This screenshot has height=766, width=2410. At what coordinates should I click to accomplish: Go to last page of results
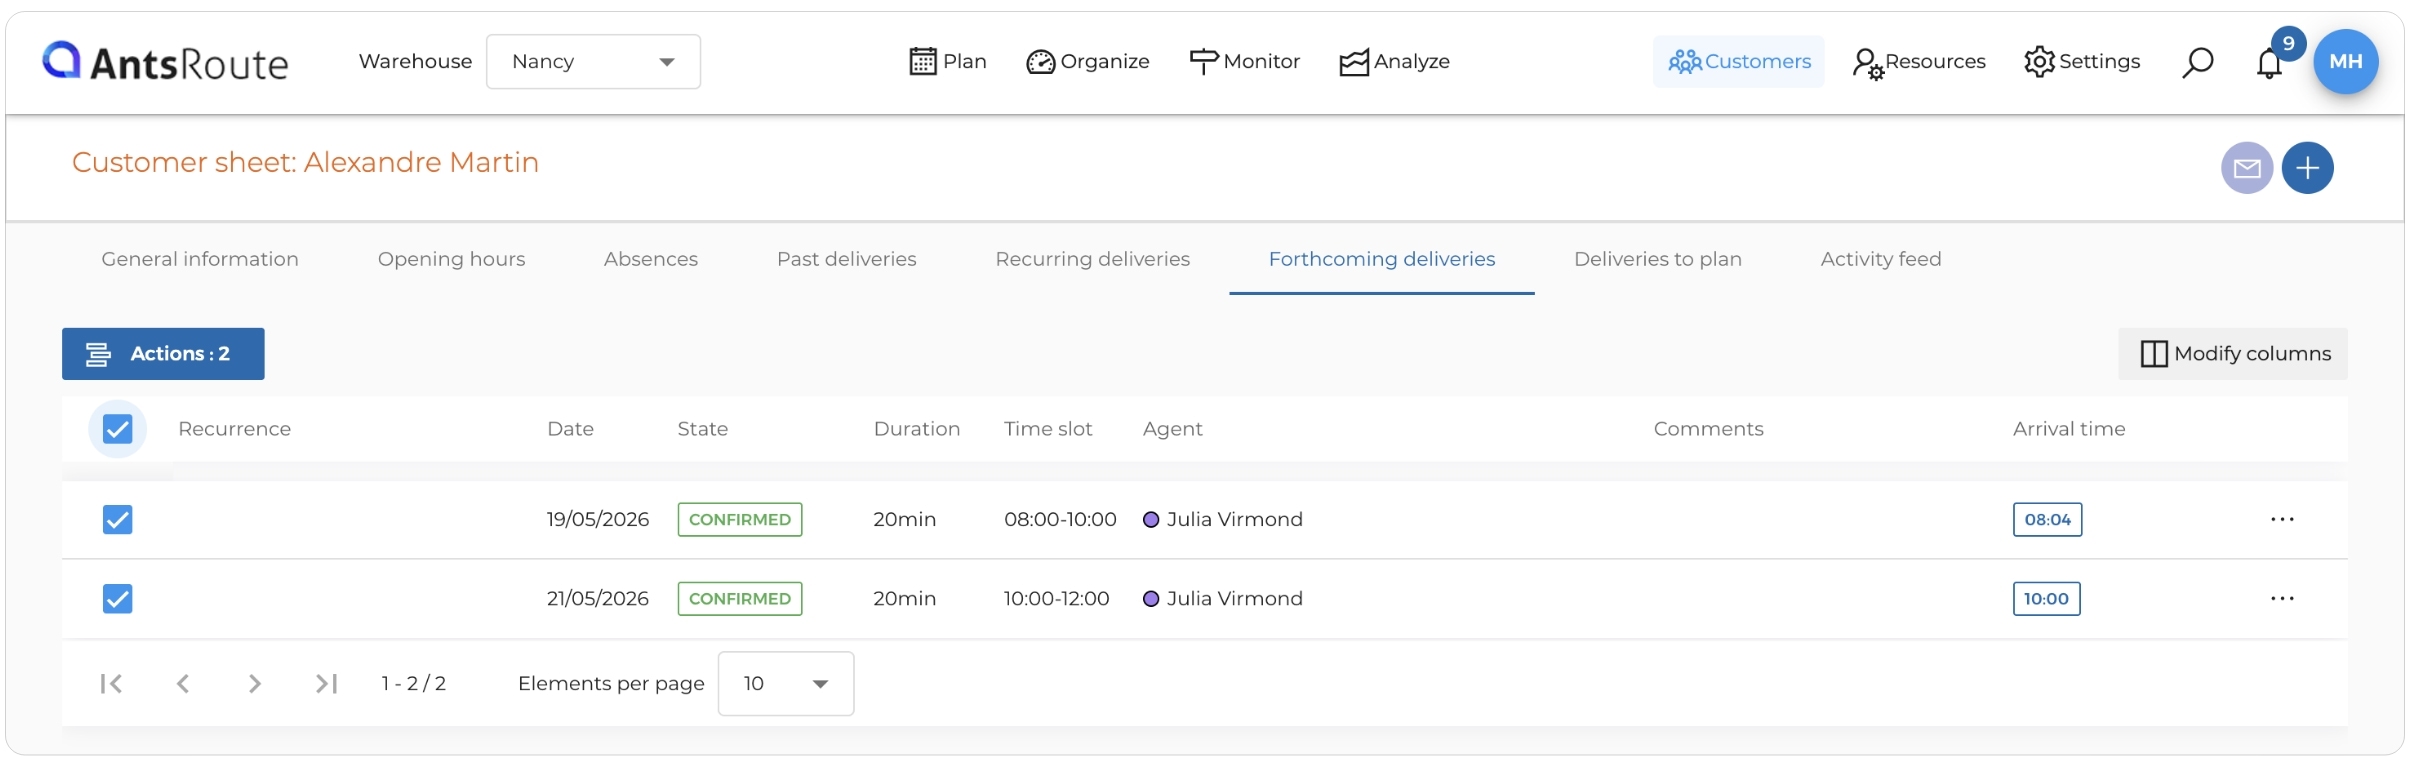pos(326,684)
